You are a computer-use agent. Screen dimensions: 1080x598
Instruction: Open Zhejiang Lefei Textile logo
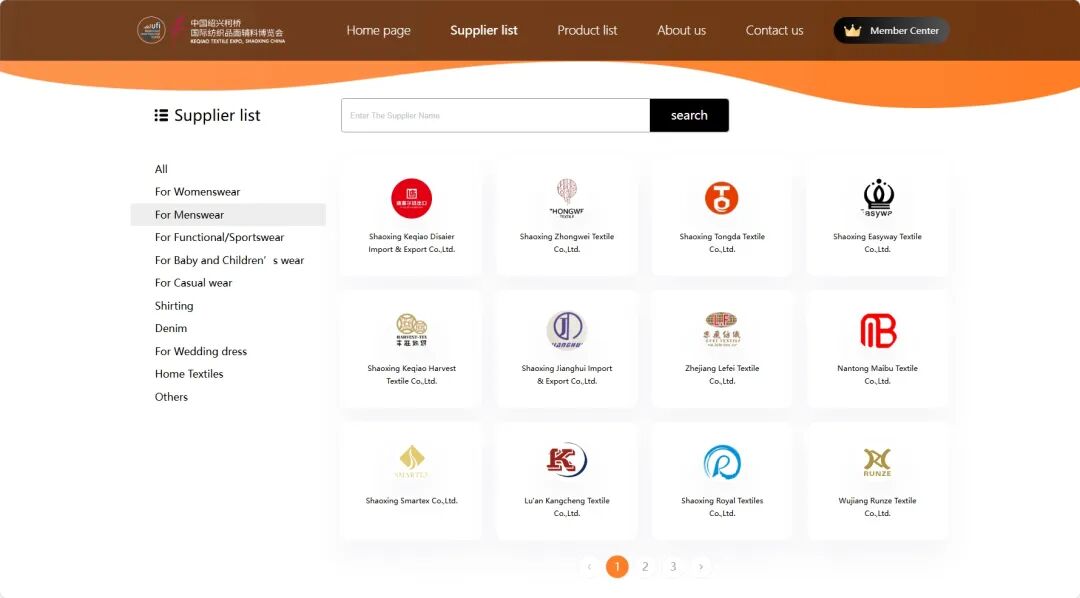pos(721,330)
